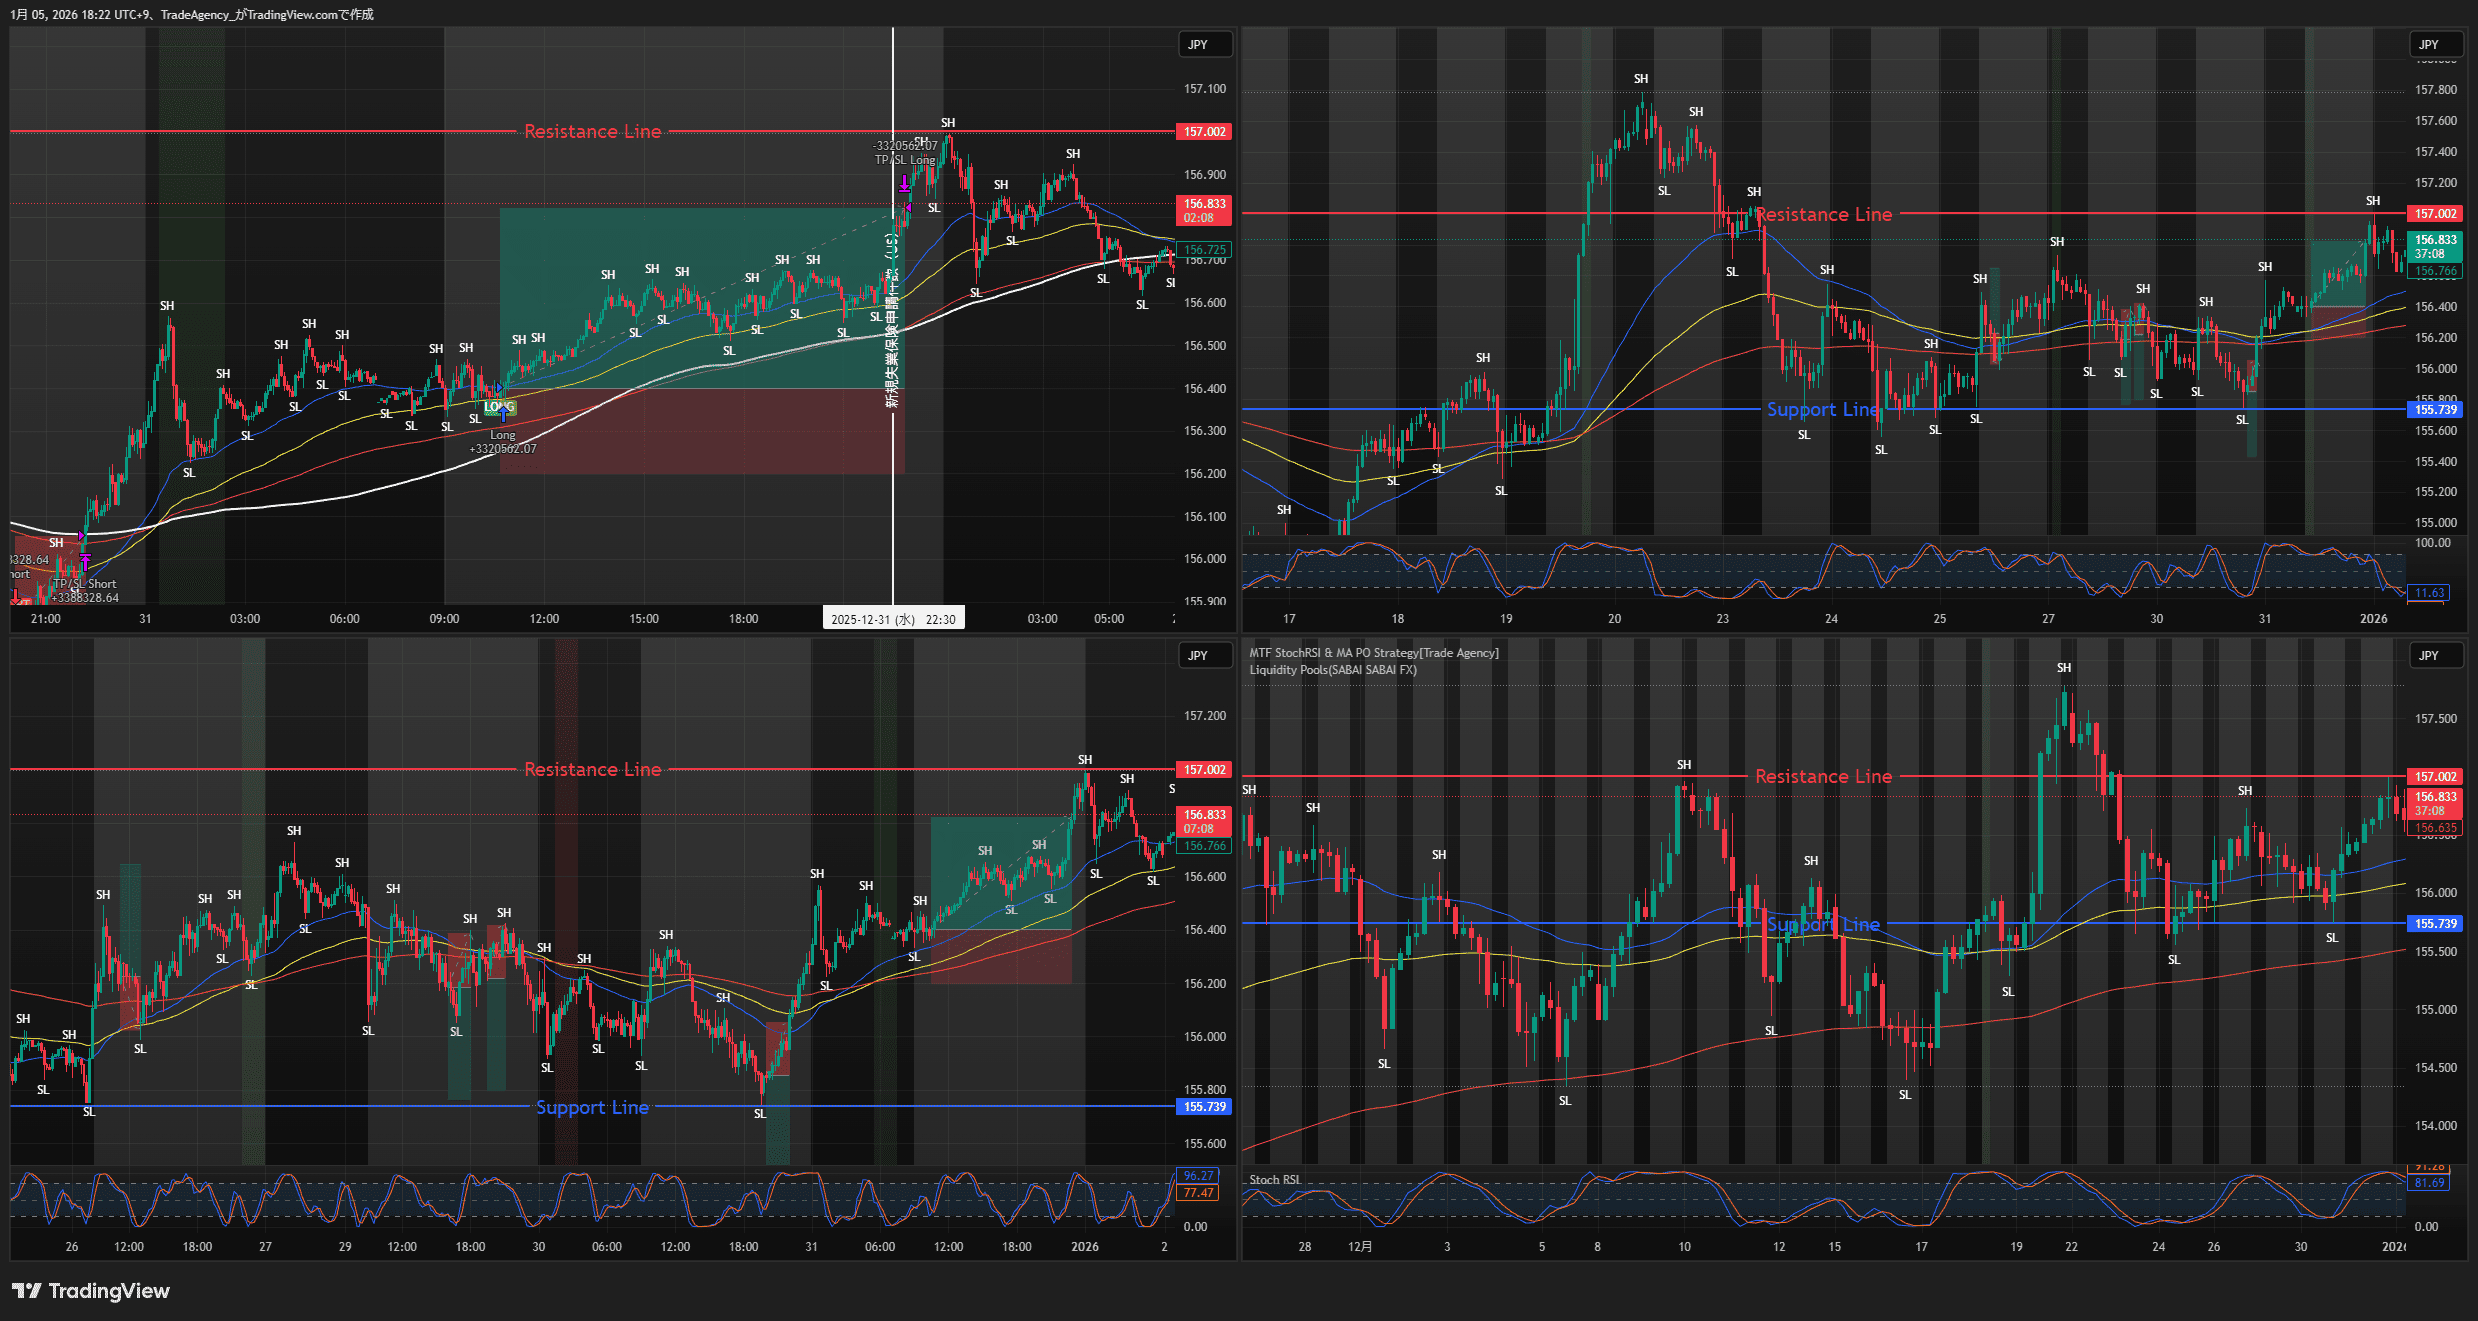Screen dimensions: 2478x1321
Task: Click the magenta TP/SL Long exit arrow
Action: [x=905, y=183]
